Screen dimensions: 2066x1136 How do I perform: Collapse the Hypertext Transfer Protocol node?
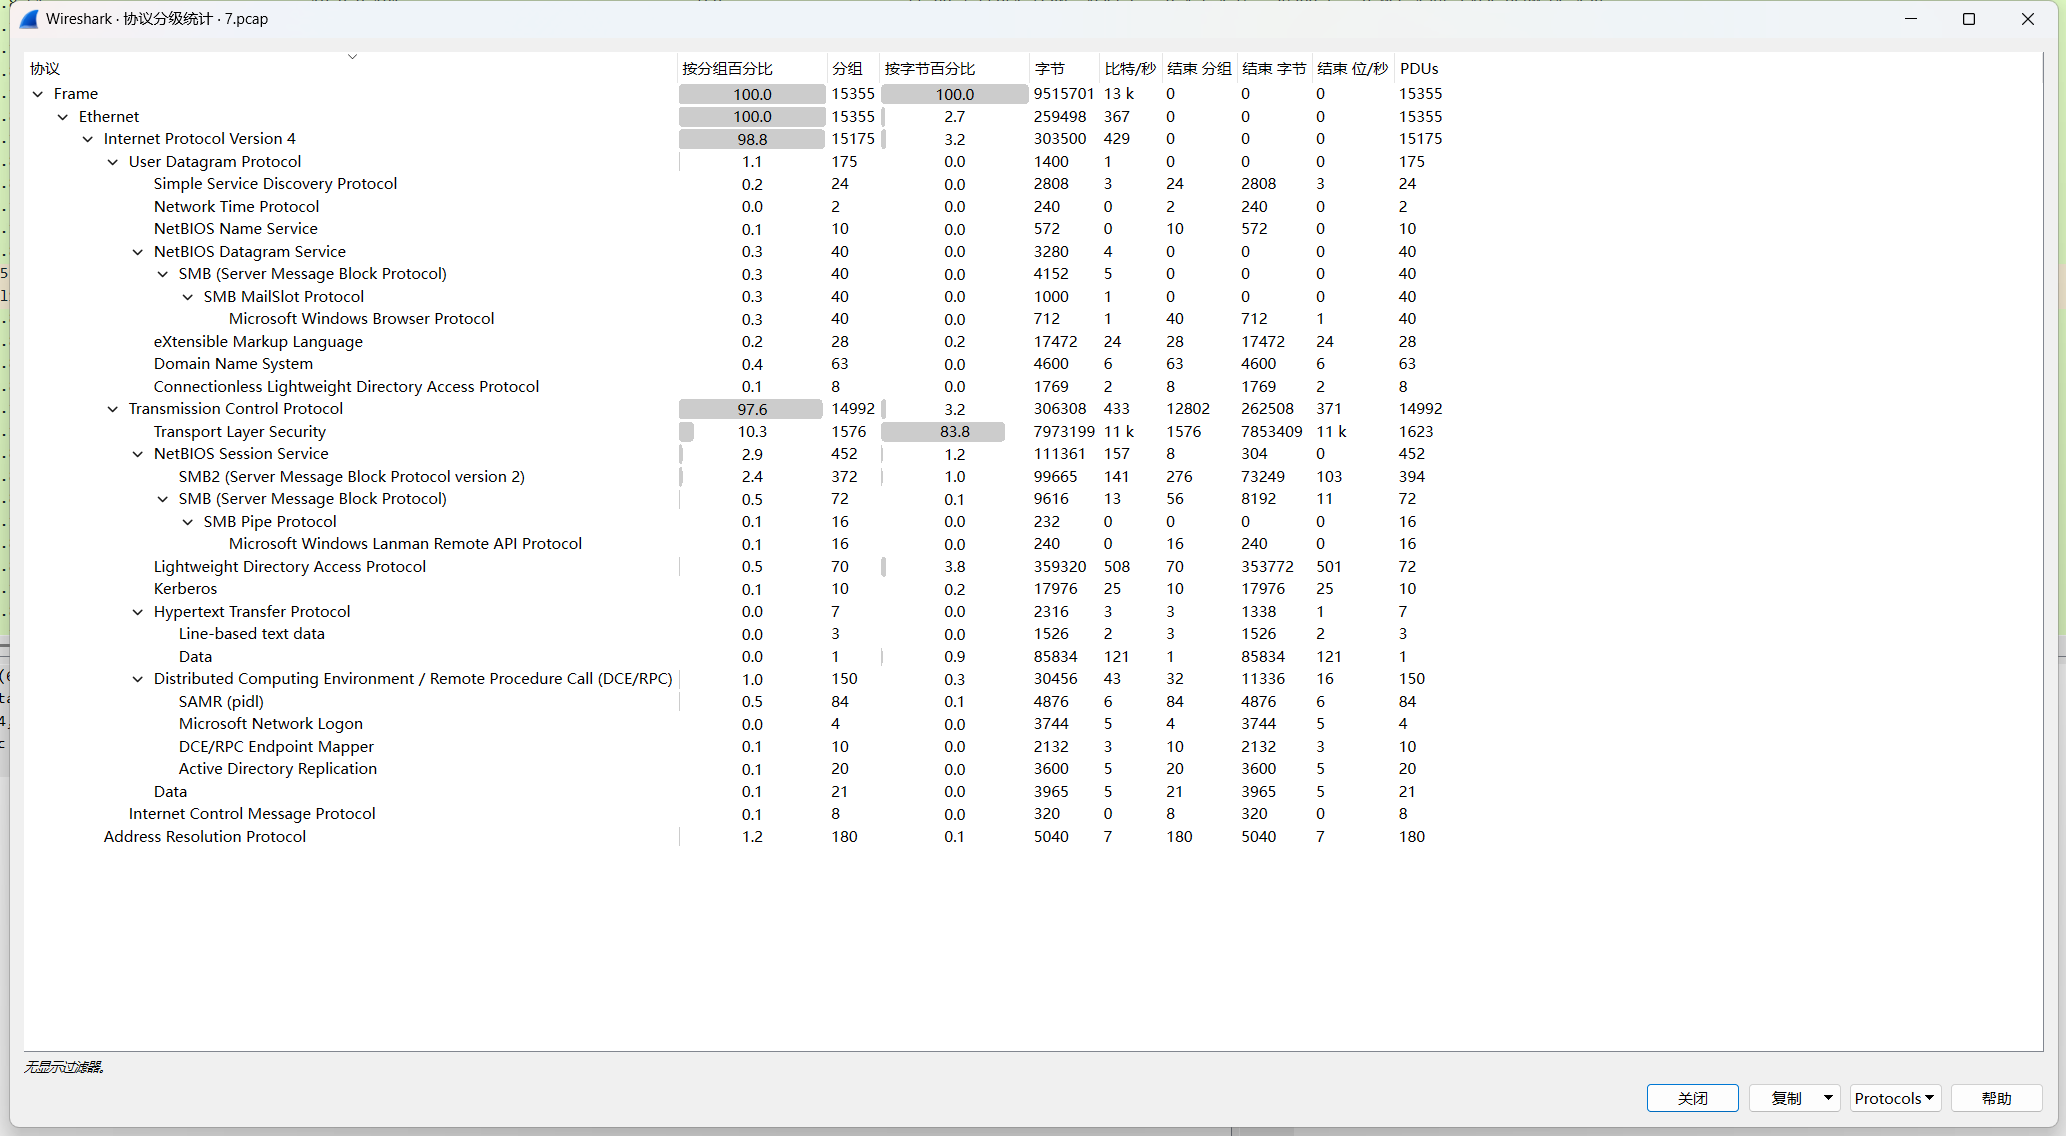pos(138,612)
